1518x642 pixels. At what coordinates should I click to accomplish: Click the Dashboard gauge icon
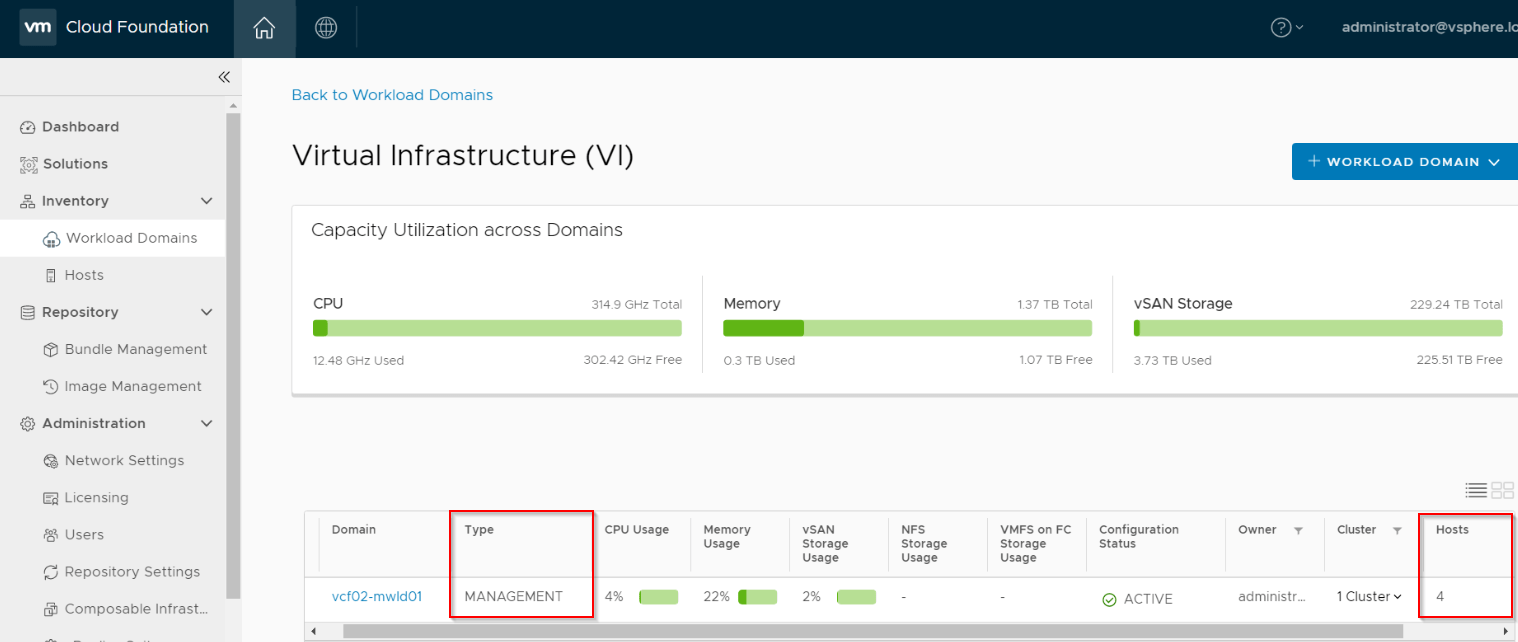28,127
